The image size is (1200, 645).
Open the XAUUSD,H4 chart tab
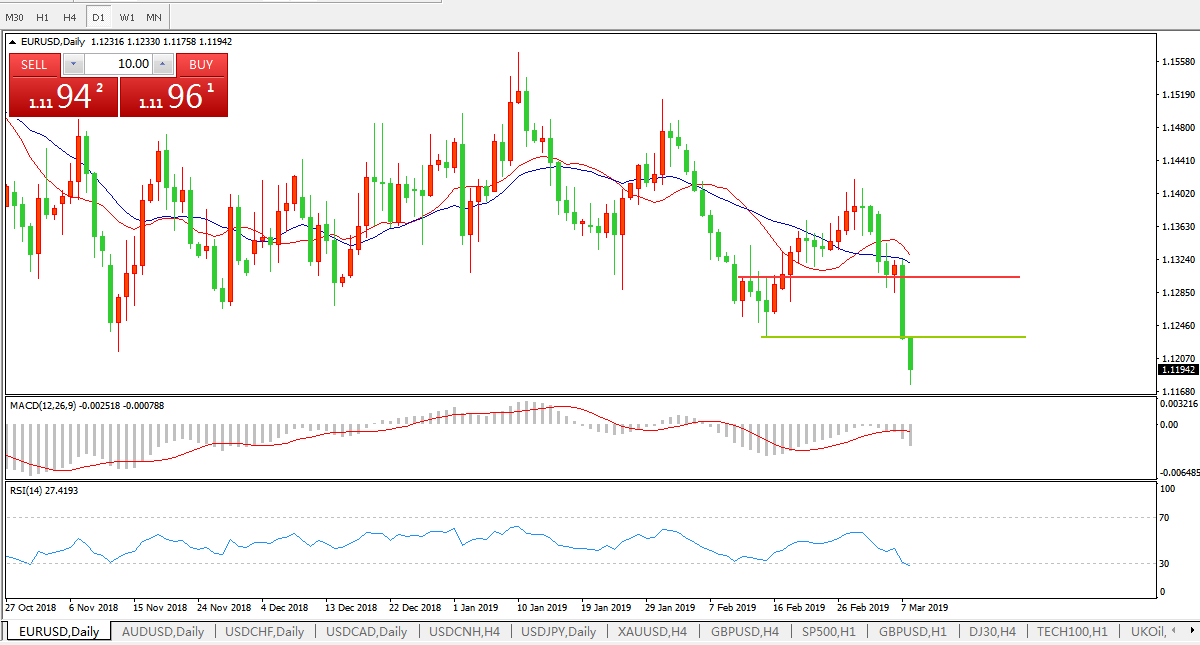[652, 631]
